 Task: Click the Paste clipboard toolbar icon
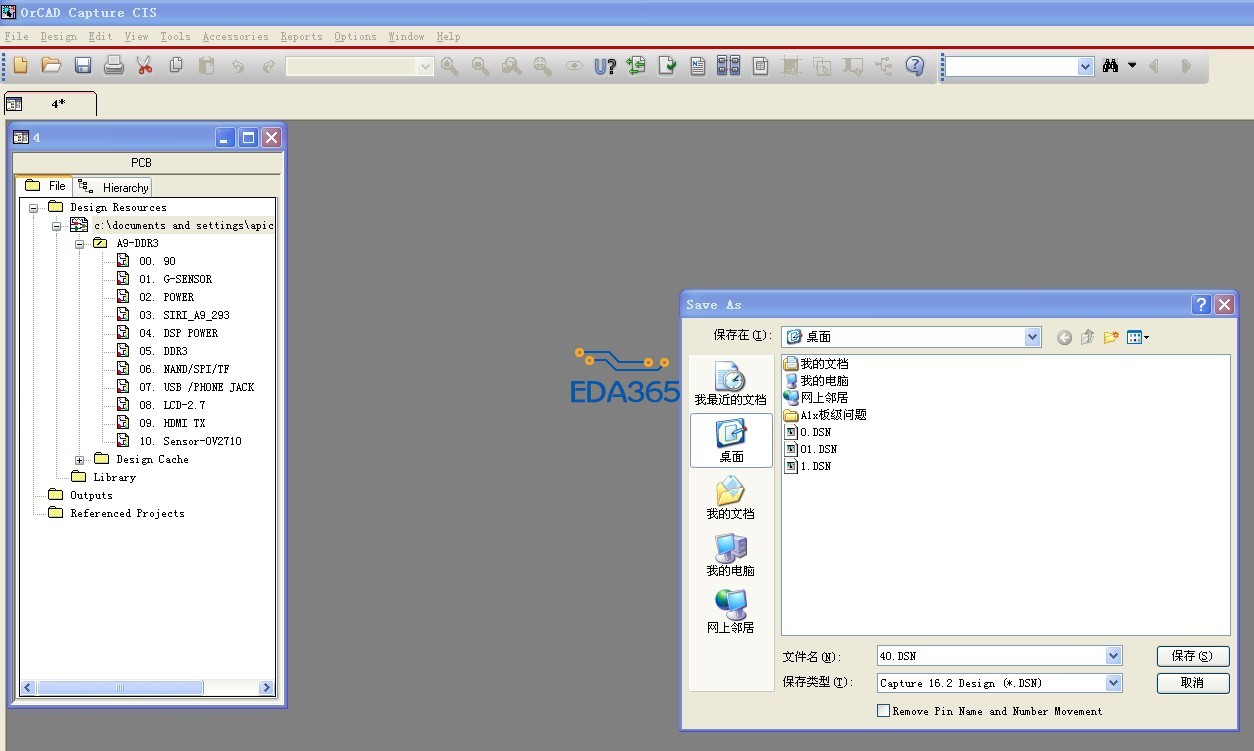click(207, 66)
